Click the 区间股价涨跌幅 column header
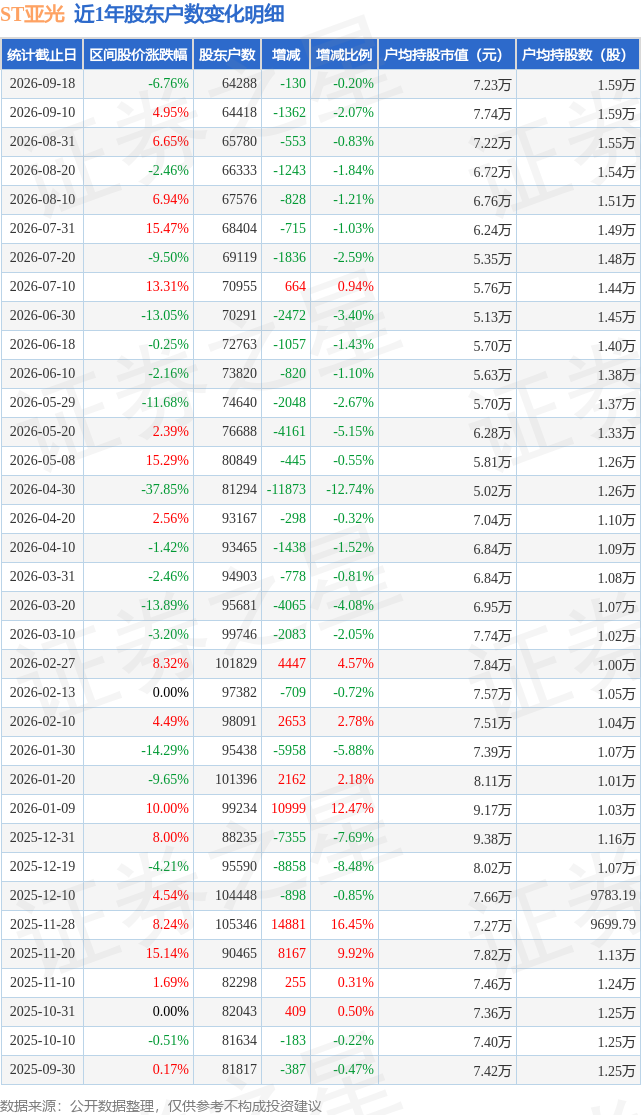 (x=139, y=55)
